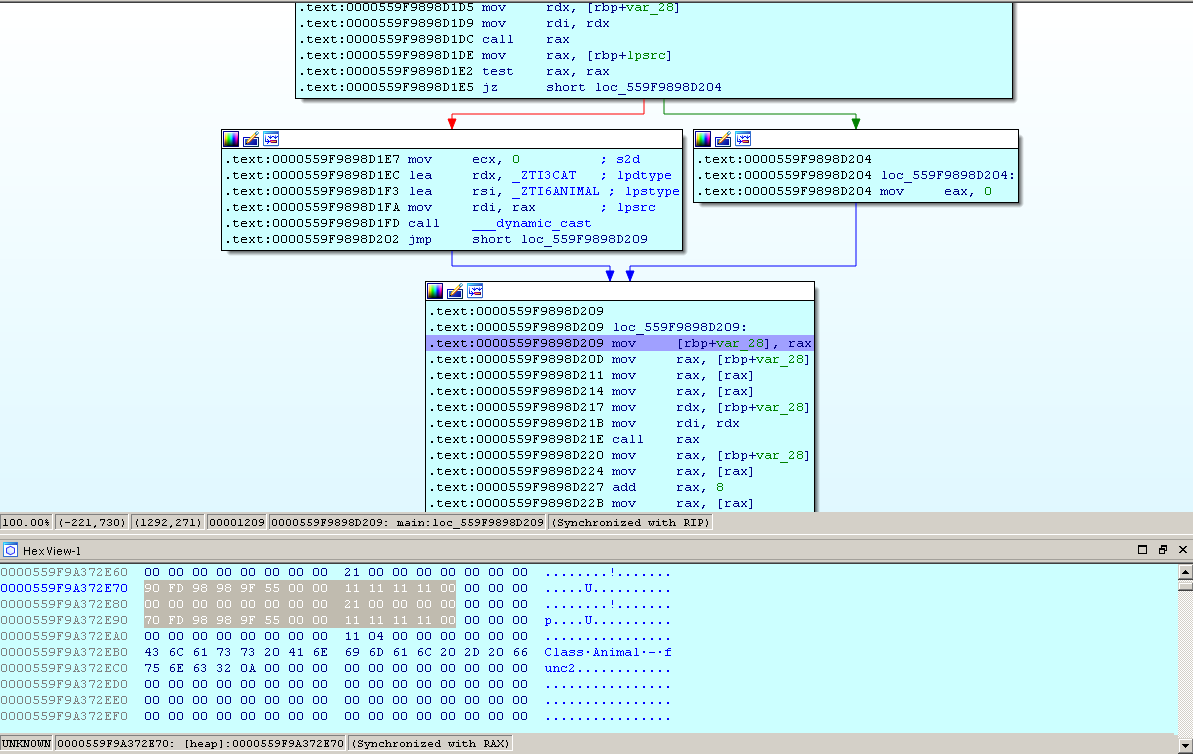This screenshot has height=754, width=1193.
Task: Click the call ___dynamic_cast instruction
Action: [408, 223]
